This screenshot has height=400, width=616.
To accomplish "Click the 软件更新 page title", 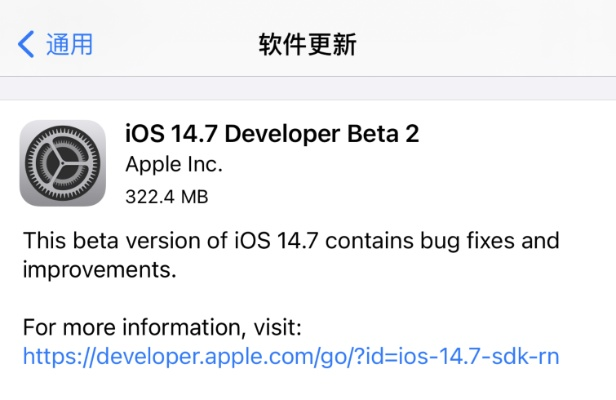I will click(307, 44).
